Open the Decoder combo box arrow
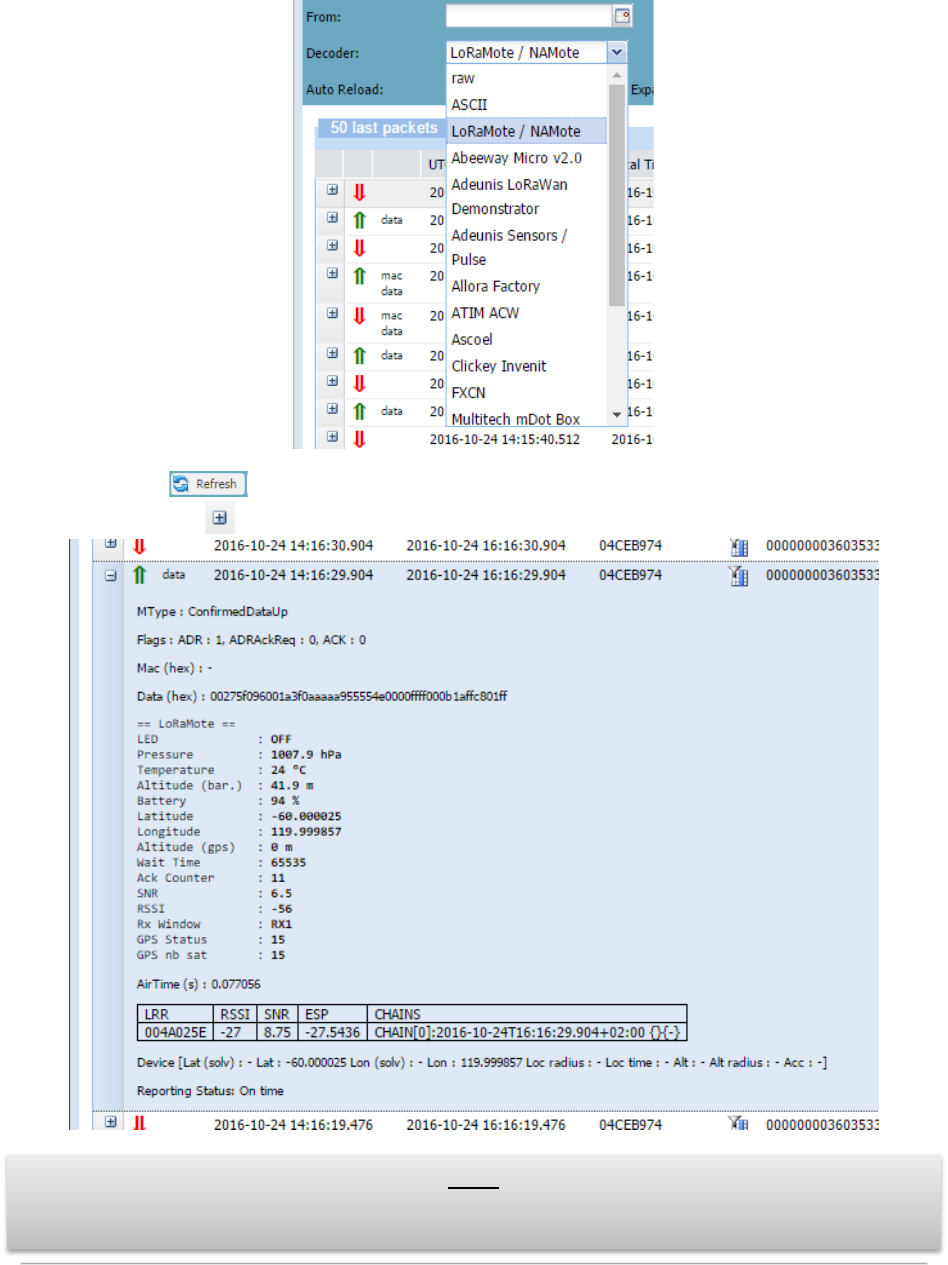The height and width of the screenshot is (1265, 948). coord(617,53)
